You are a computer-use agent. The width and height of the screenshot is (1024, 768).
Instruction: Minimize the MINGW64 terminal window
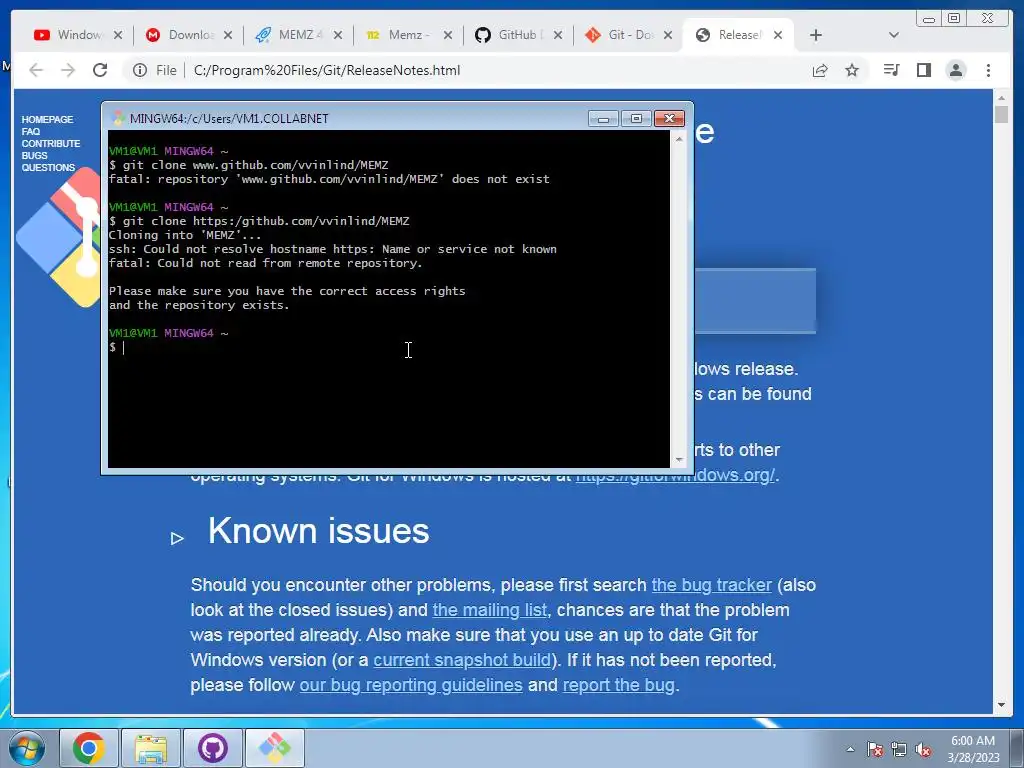603,118
